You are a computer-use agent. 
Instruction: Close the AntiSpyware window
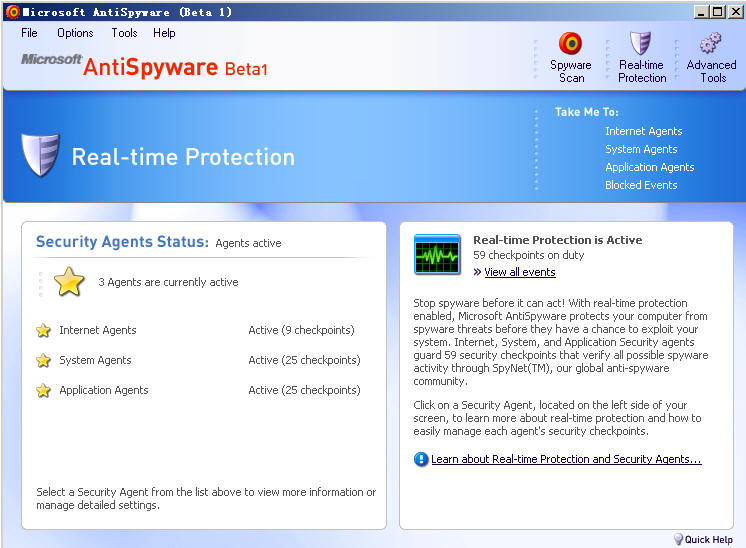736,12
